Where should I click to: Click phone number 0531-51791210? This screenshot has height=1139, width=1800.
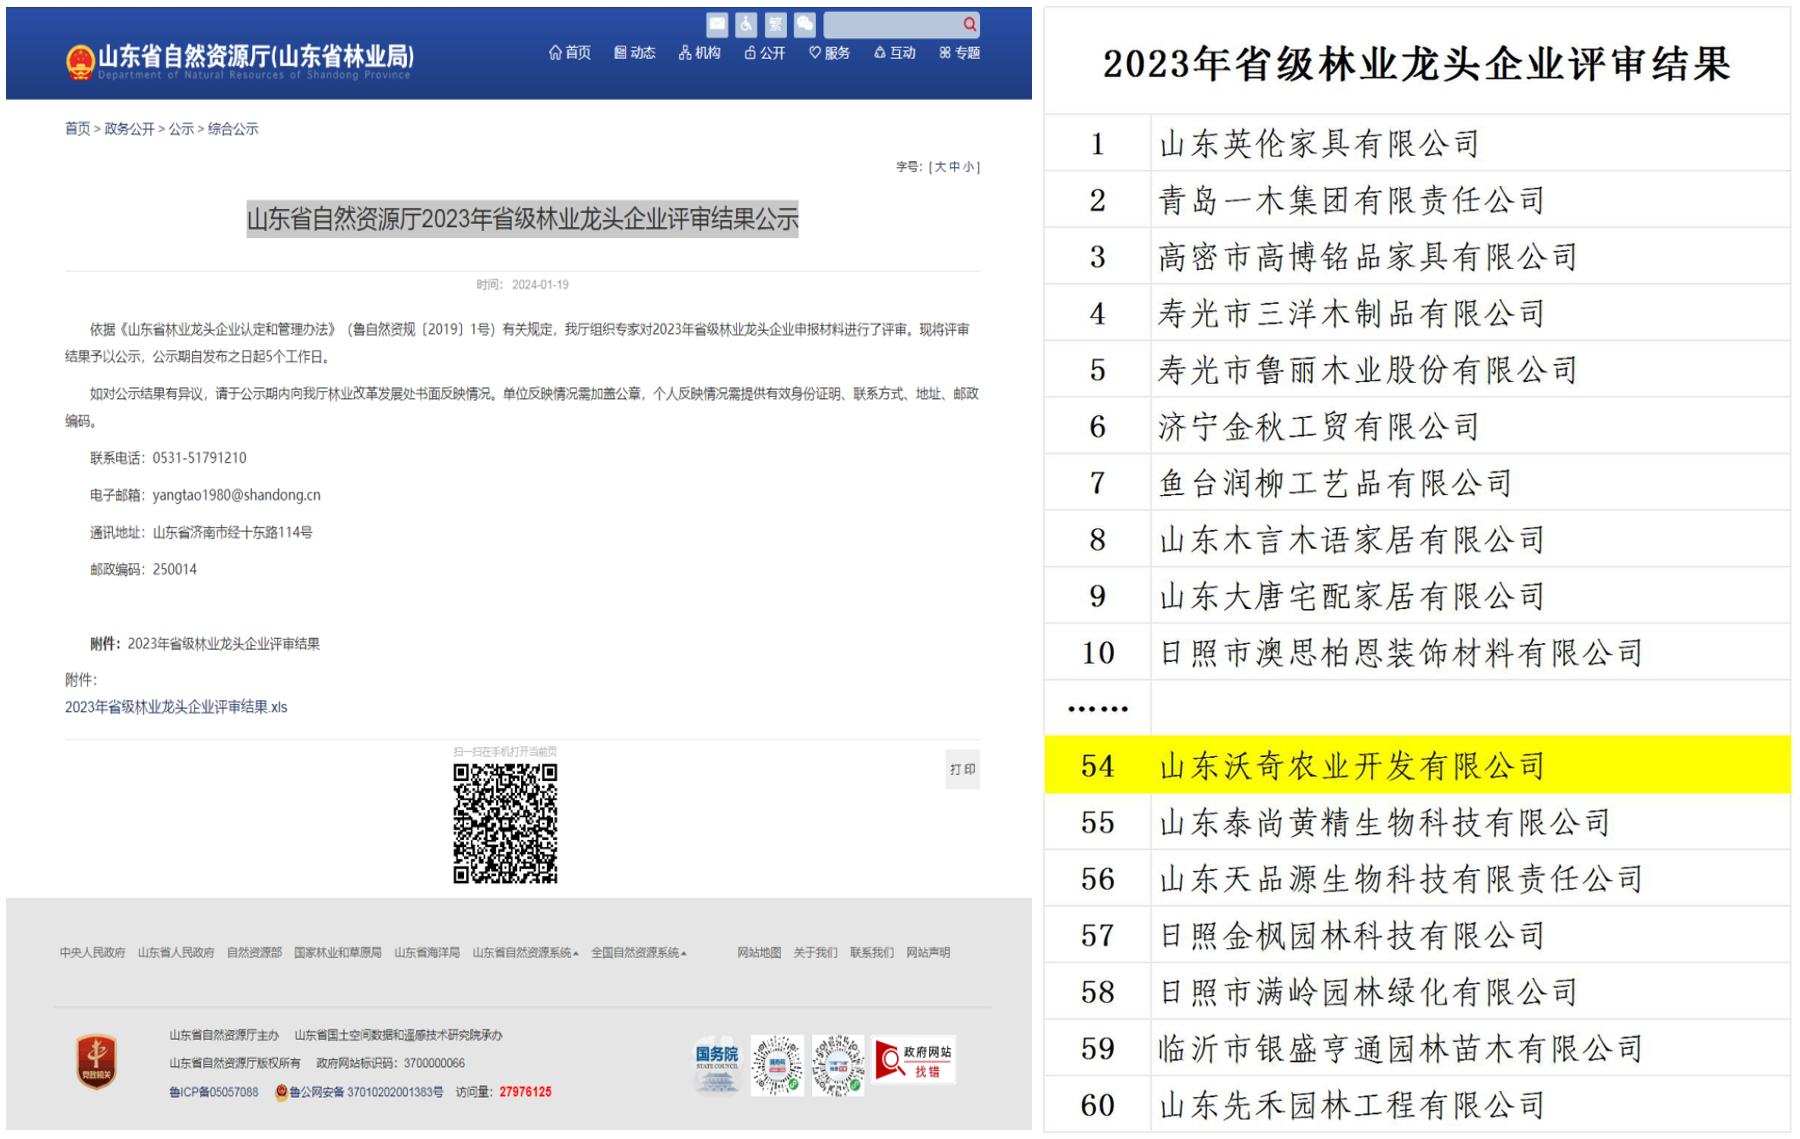click(x=199, y=458)
